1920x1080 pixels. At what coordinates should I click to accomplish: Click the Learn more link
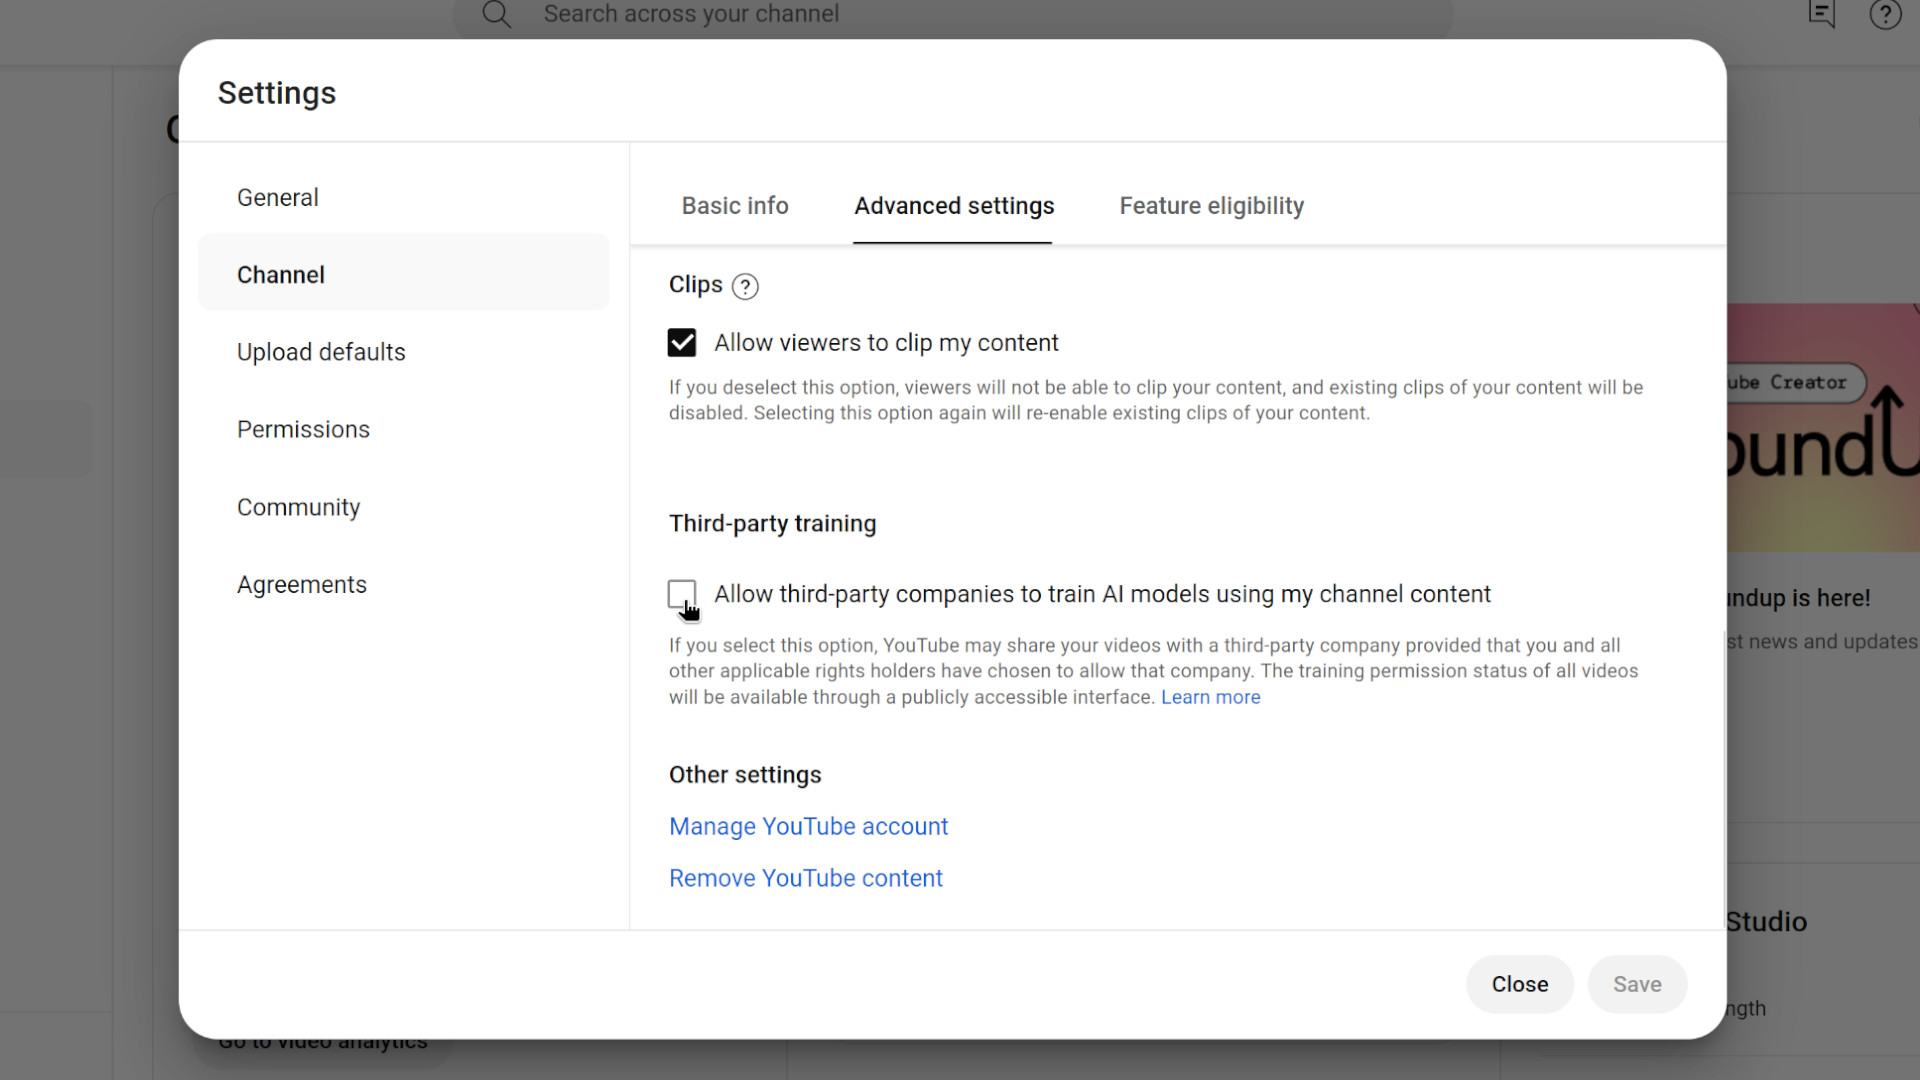coord(1210,698)
